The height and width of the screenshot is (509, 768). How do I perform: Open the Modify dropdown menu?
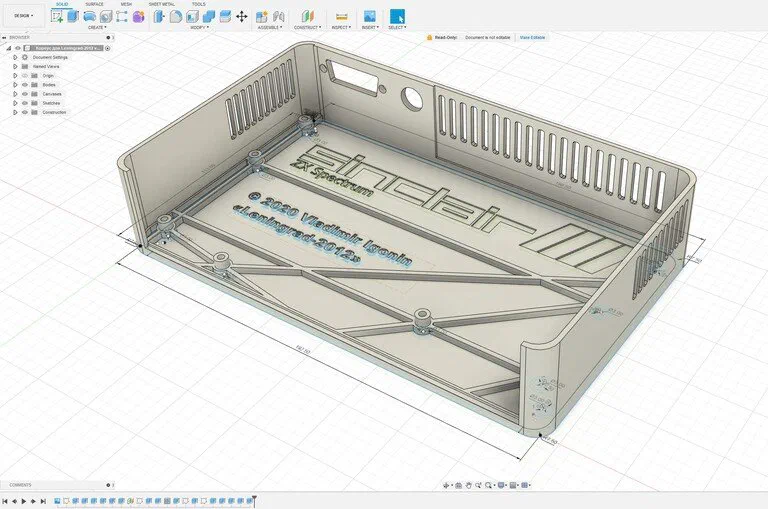point(199,27)
